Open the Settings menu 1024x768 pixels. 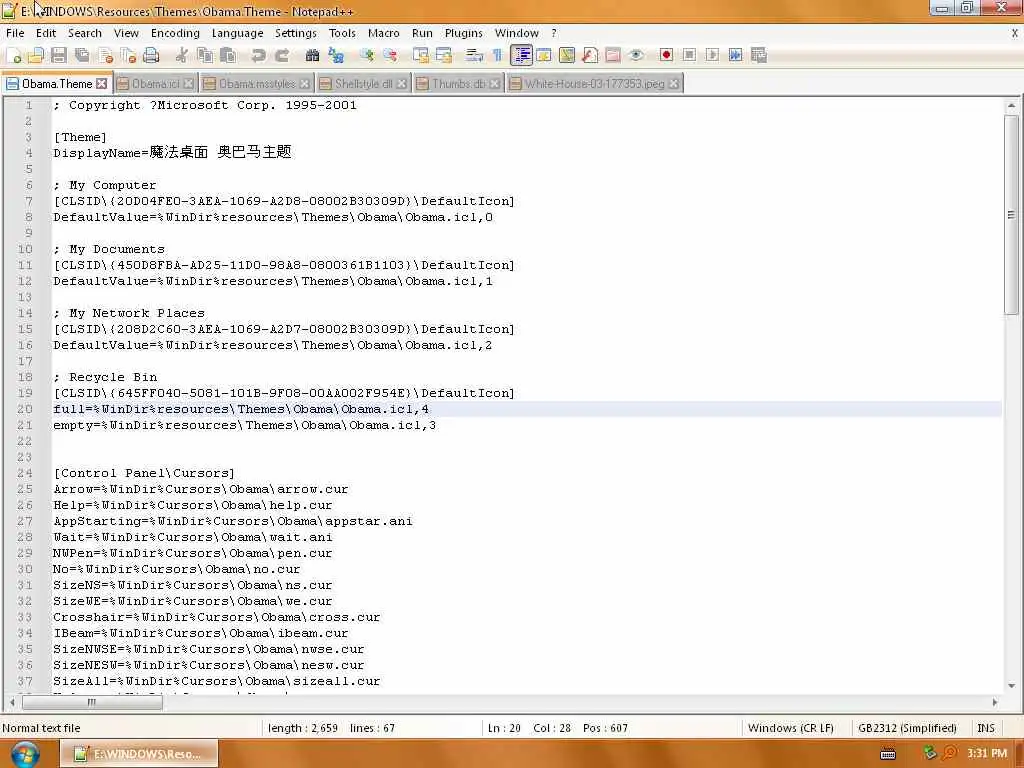[295, 33]
